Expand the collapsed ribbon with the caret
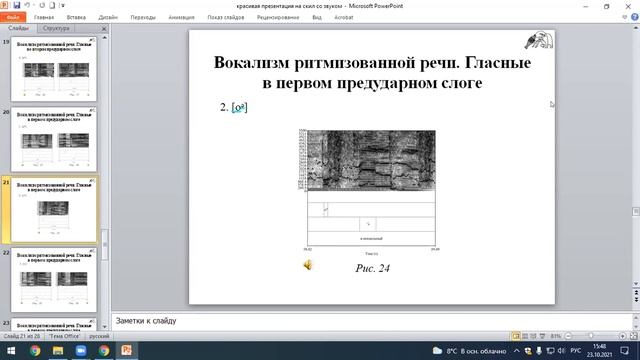Image resolution: width=640 pixels, height=360 pixels. 624,17
